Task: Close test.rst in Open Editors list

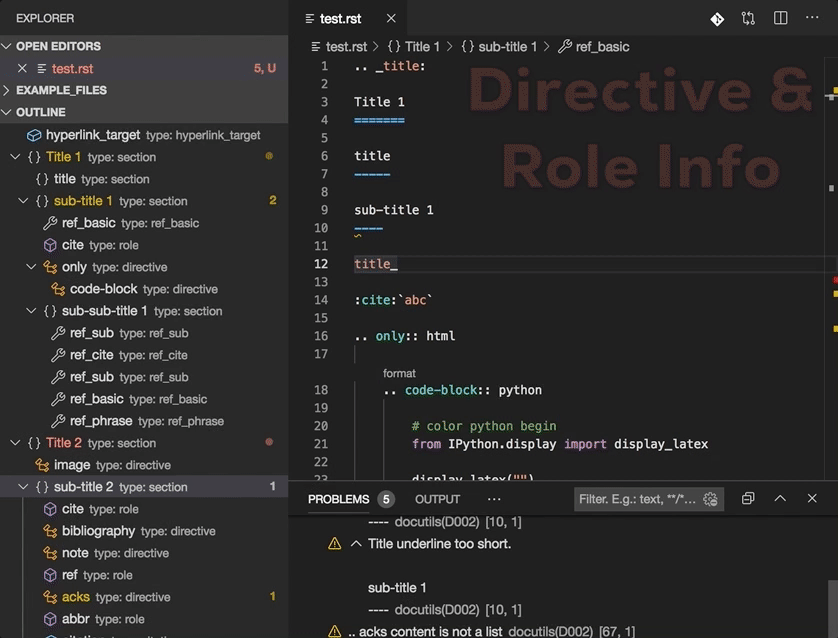Action: (x=22, y=68)
